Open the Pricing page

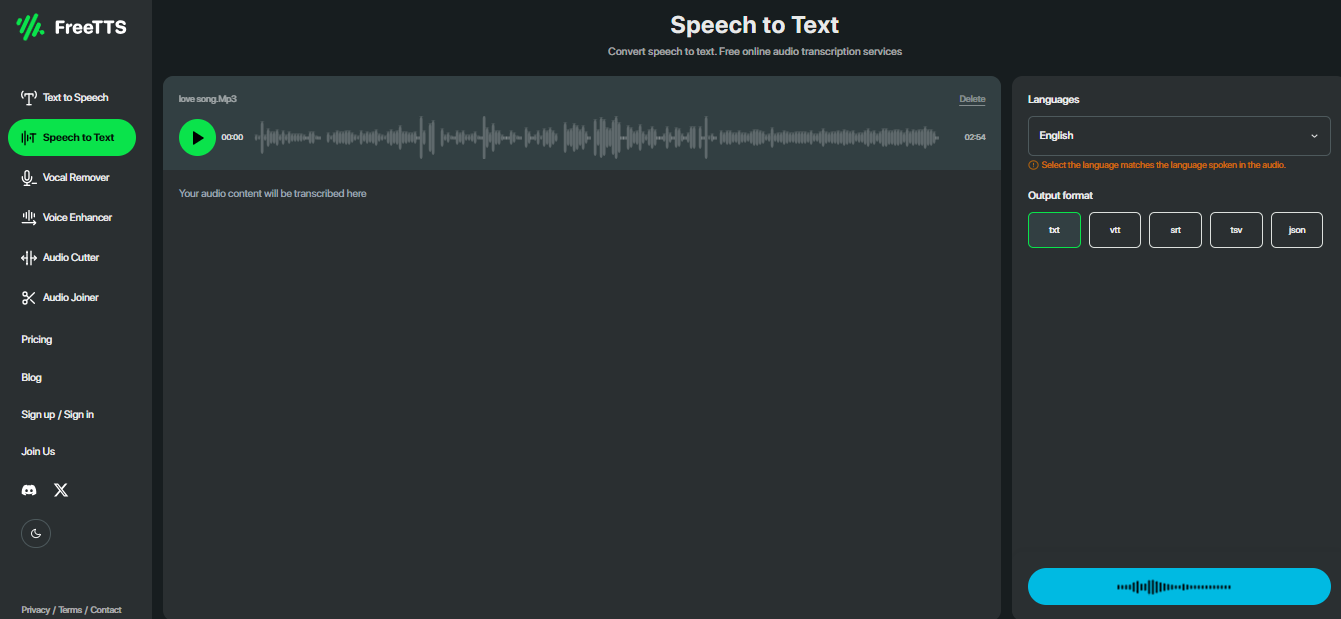pyautogui.click(x=36, y=339)
